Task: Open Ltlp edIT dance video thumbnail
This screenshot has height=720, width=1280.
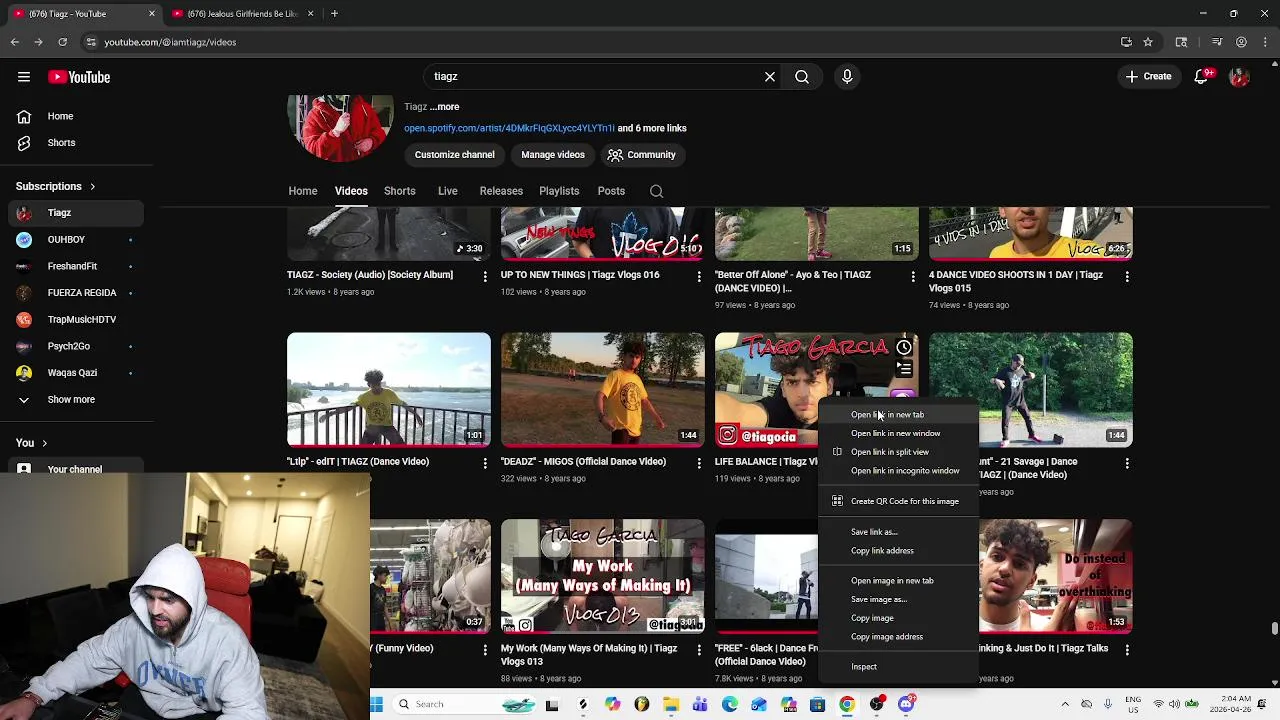Action: tap(389, 390)
